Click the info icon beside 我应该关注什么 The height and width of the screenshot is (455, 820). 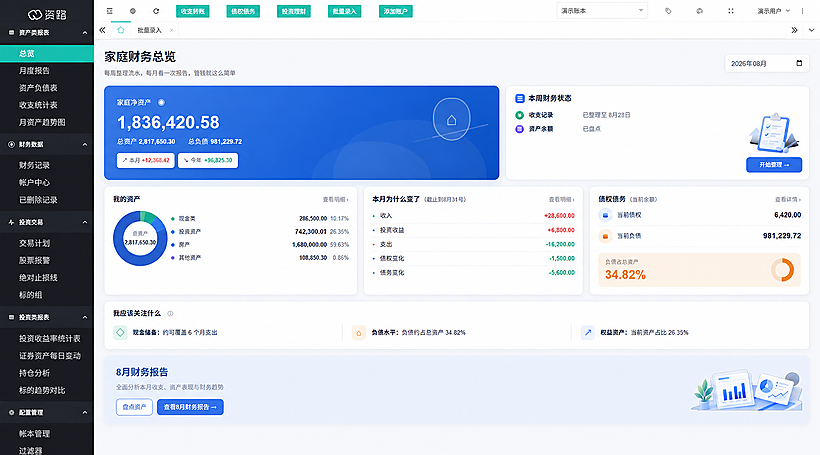(170, 313)
